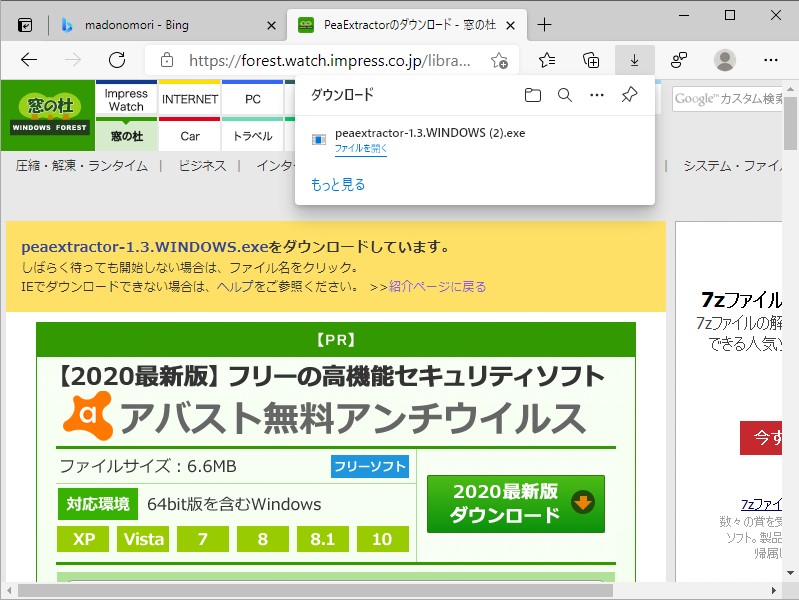Click もっと見る in downloads

[x=338, y=185]
